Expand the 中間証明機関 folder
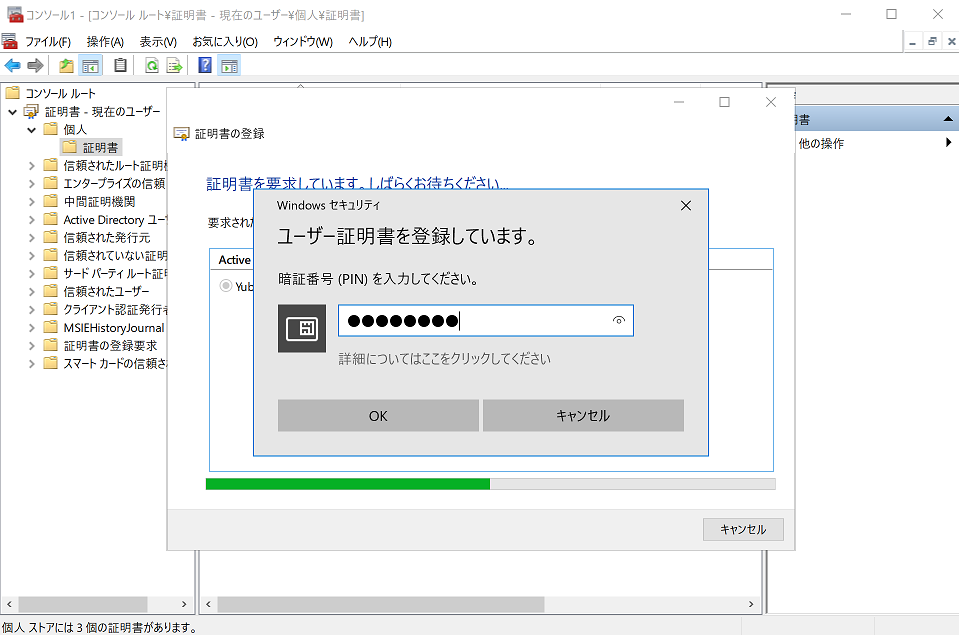The image size is (959, 635). coord(31,202)
